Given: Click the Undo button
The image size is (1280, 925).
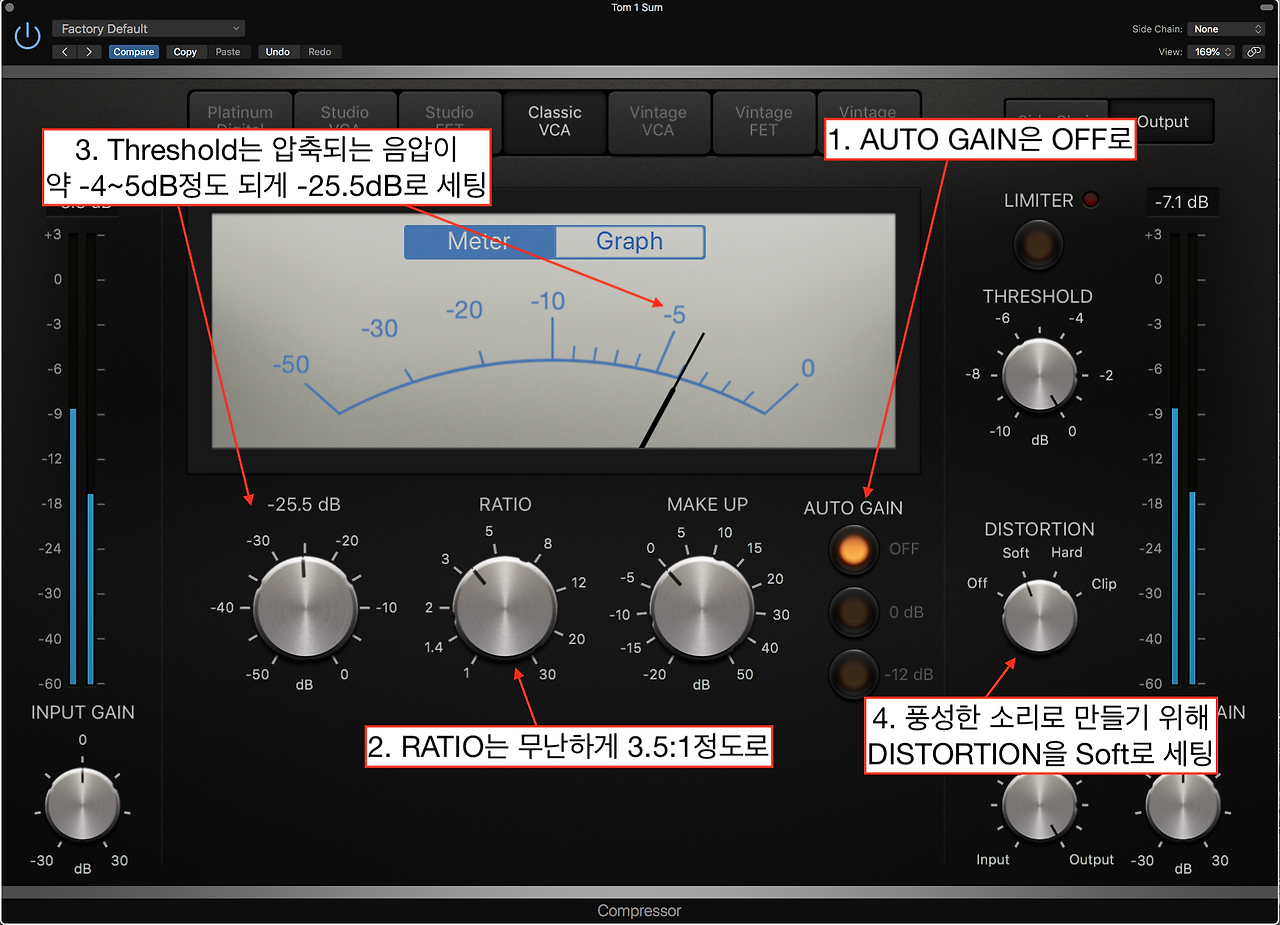Looking at the screenshot, I should pyautogui.click(x=278, y=52).
